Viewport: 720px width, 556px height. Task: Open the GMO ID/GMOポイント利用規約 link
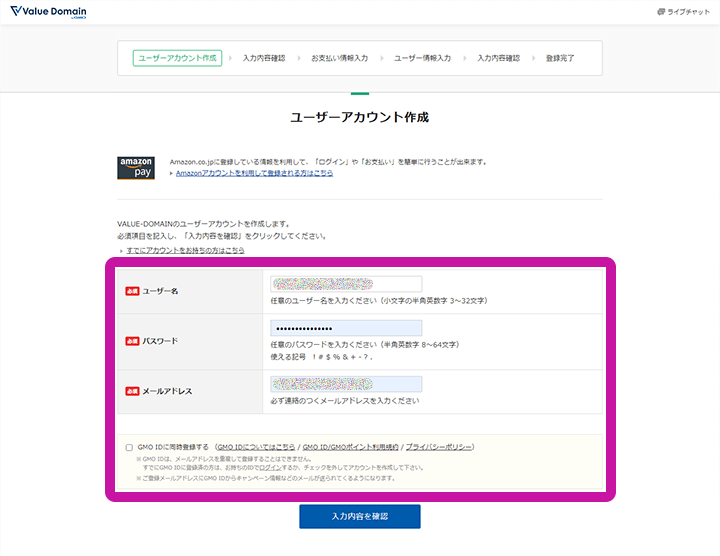tap(350, 447)
